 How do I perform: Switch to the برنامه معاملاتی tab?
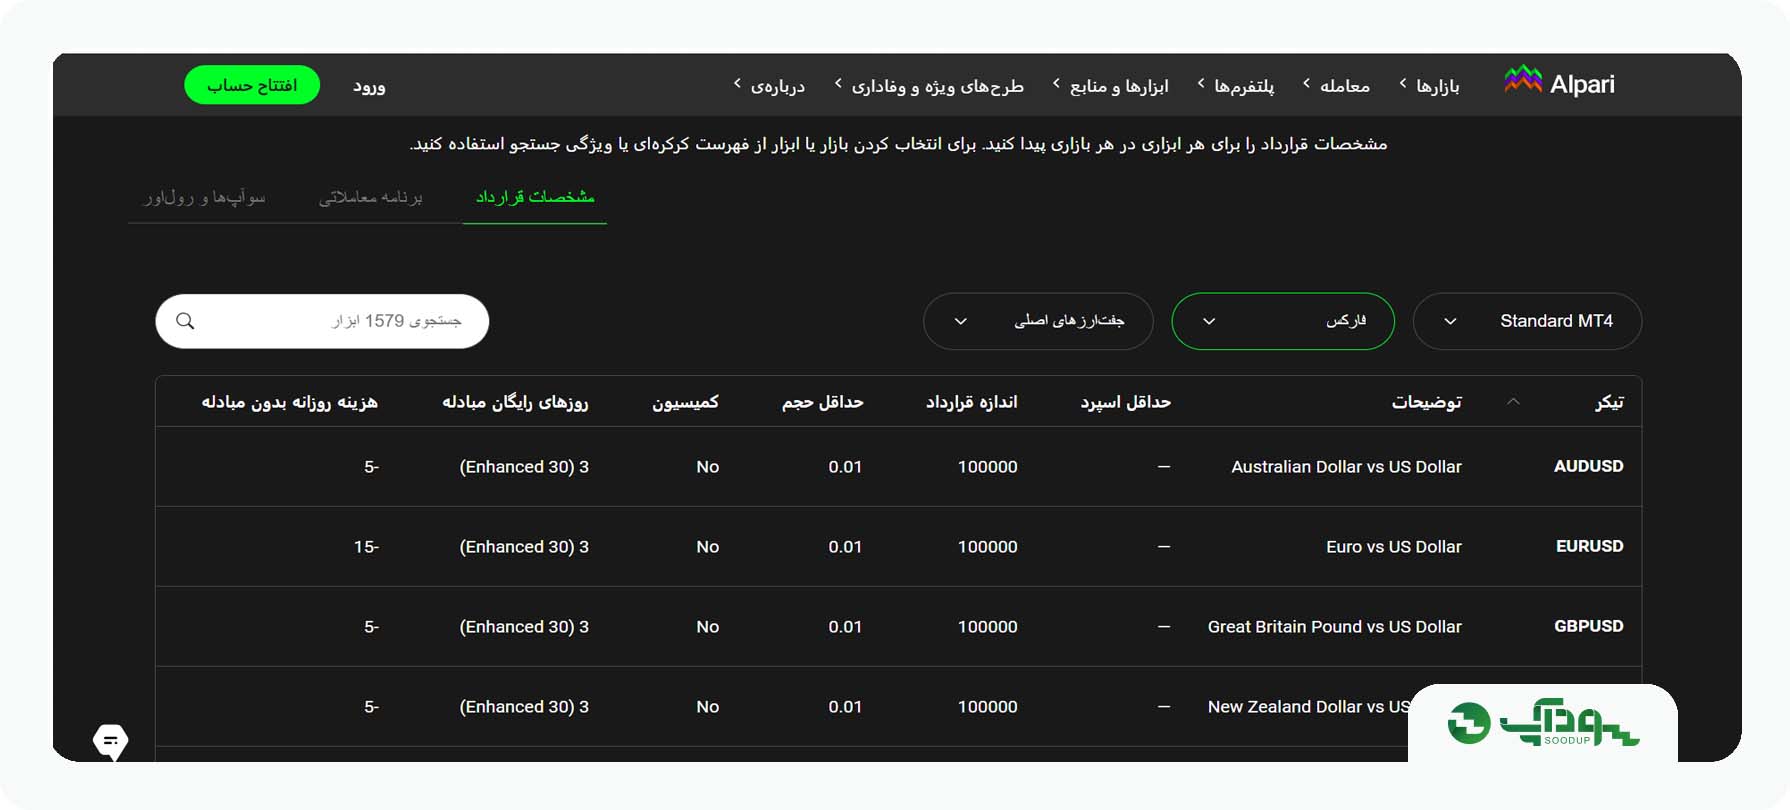click(x=371, y=197)
